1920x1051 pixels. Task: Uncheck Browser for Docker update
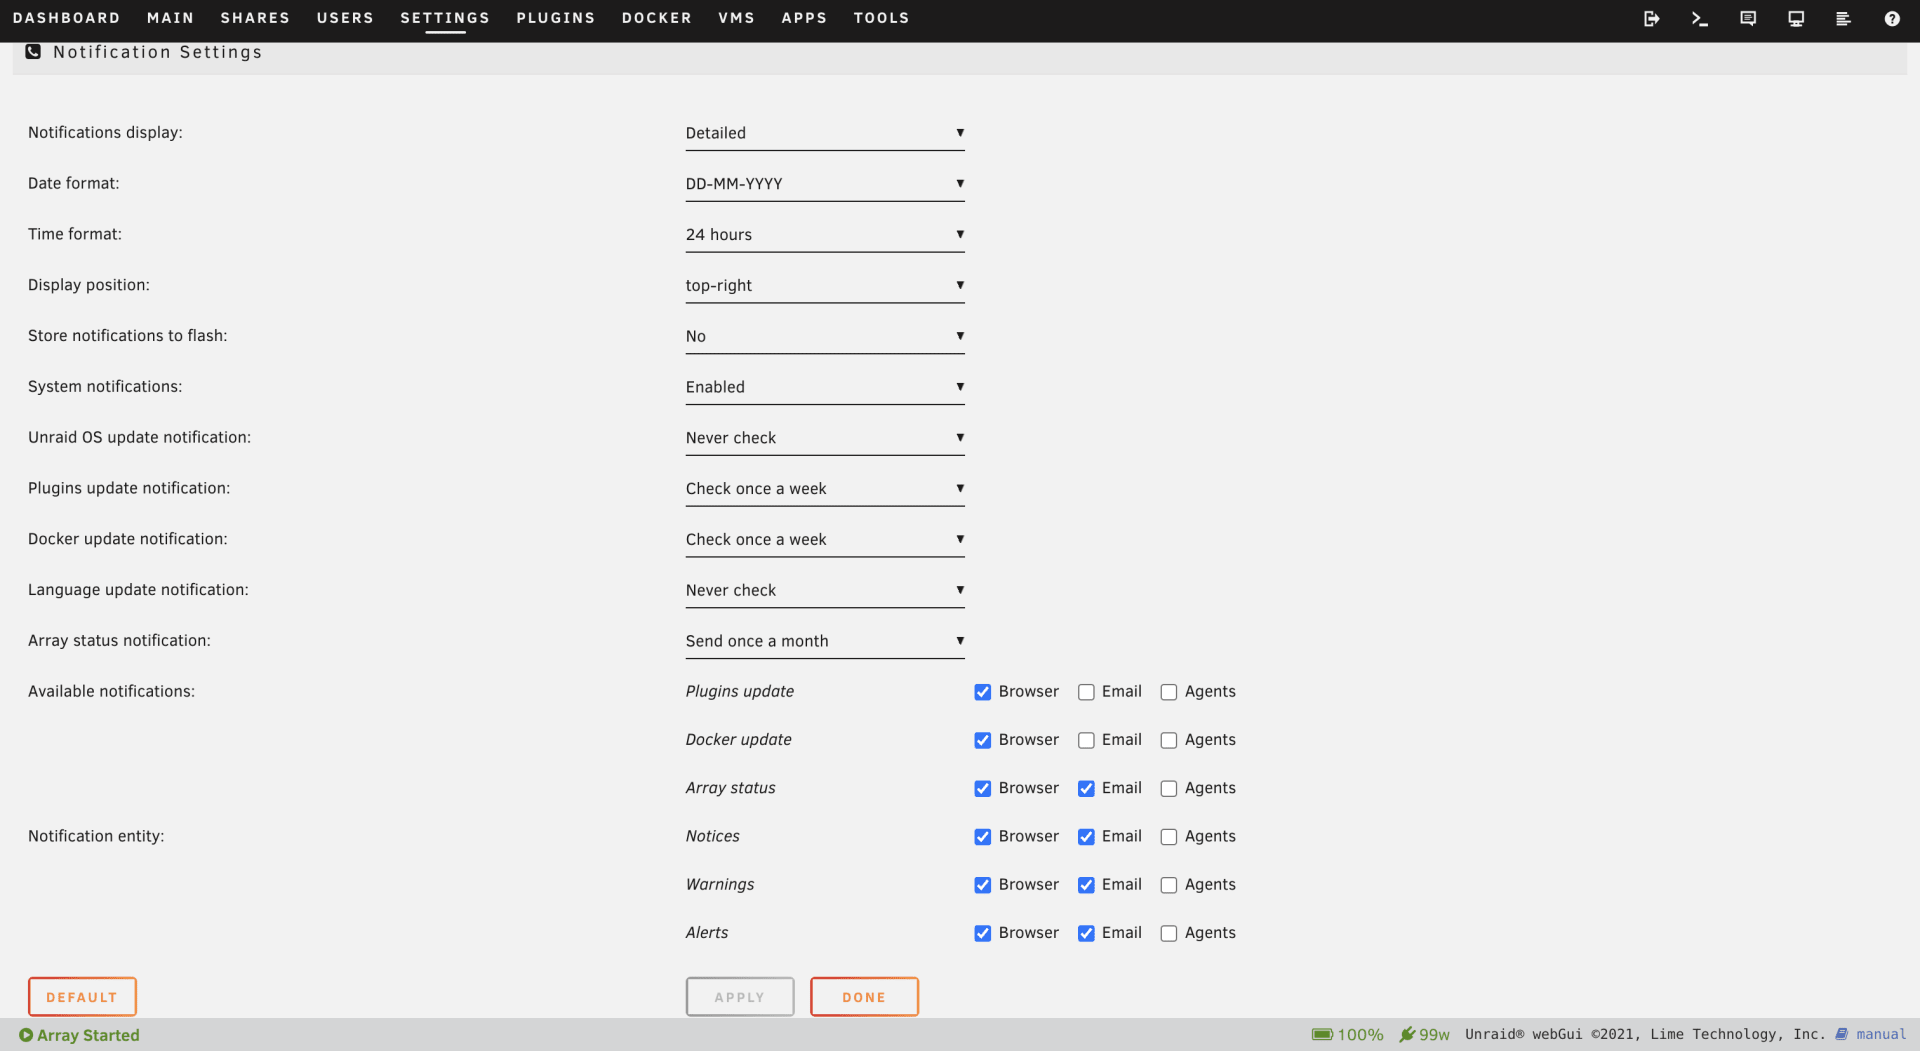983,740
